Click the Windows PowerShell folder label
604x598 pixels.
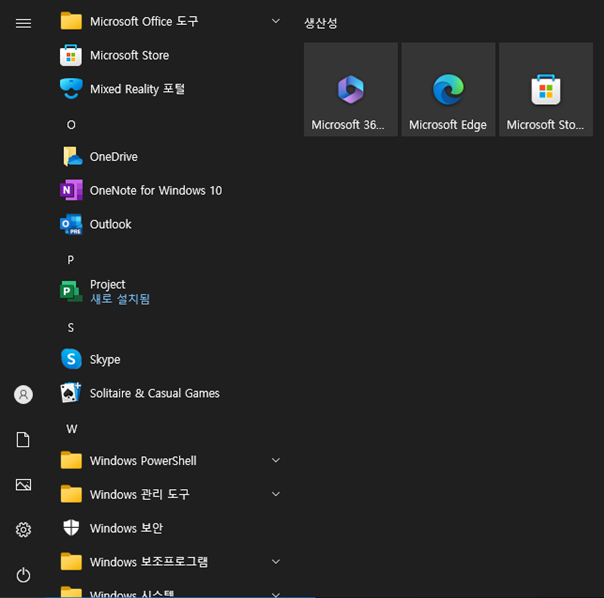(143, 460)
